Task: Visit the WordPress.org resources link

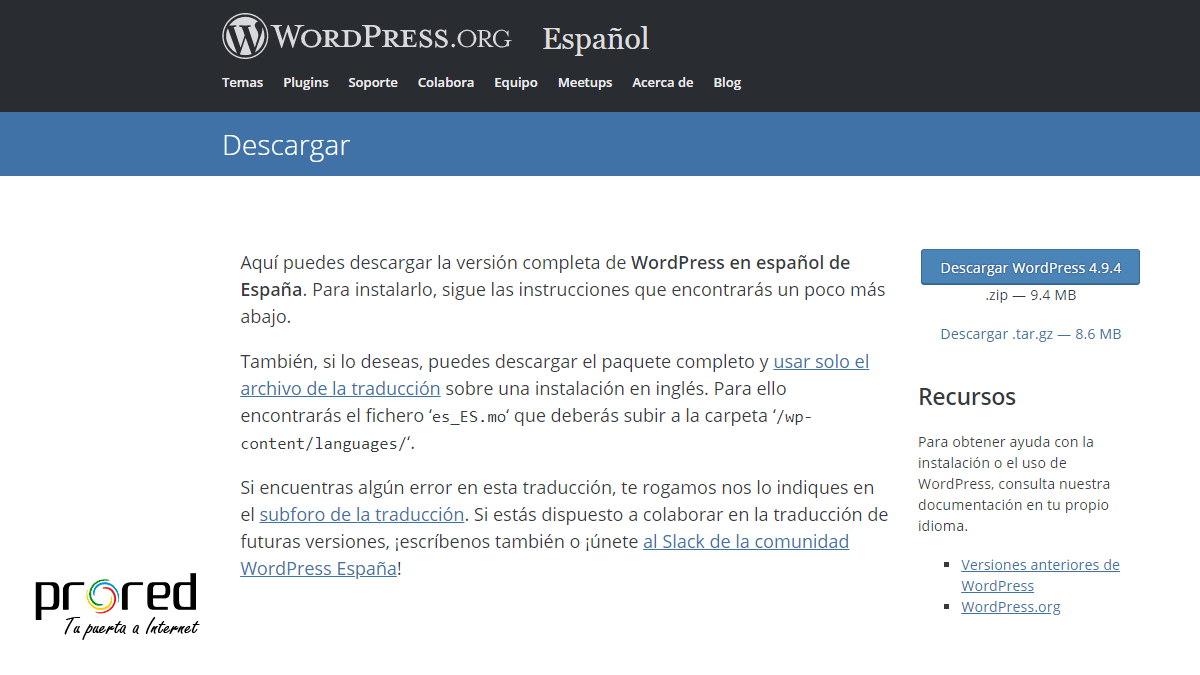Action: [x=1010, y=607]
